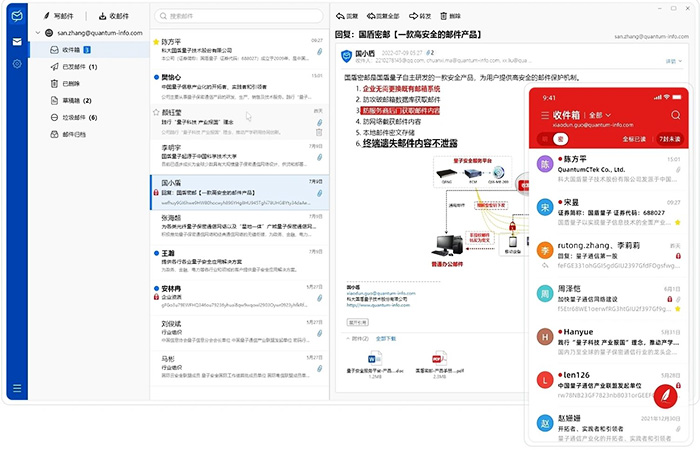Open the 马彤 行业资讯 email
700x450 pixels.
coord(240,367)
